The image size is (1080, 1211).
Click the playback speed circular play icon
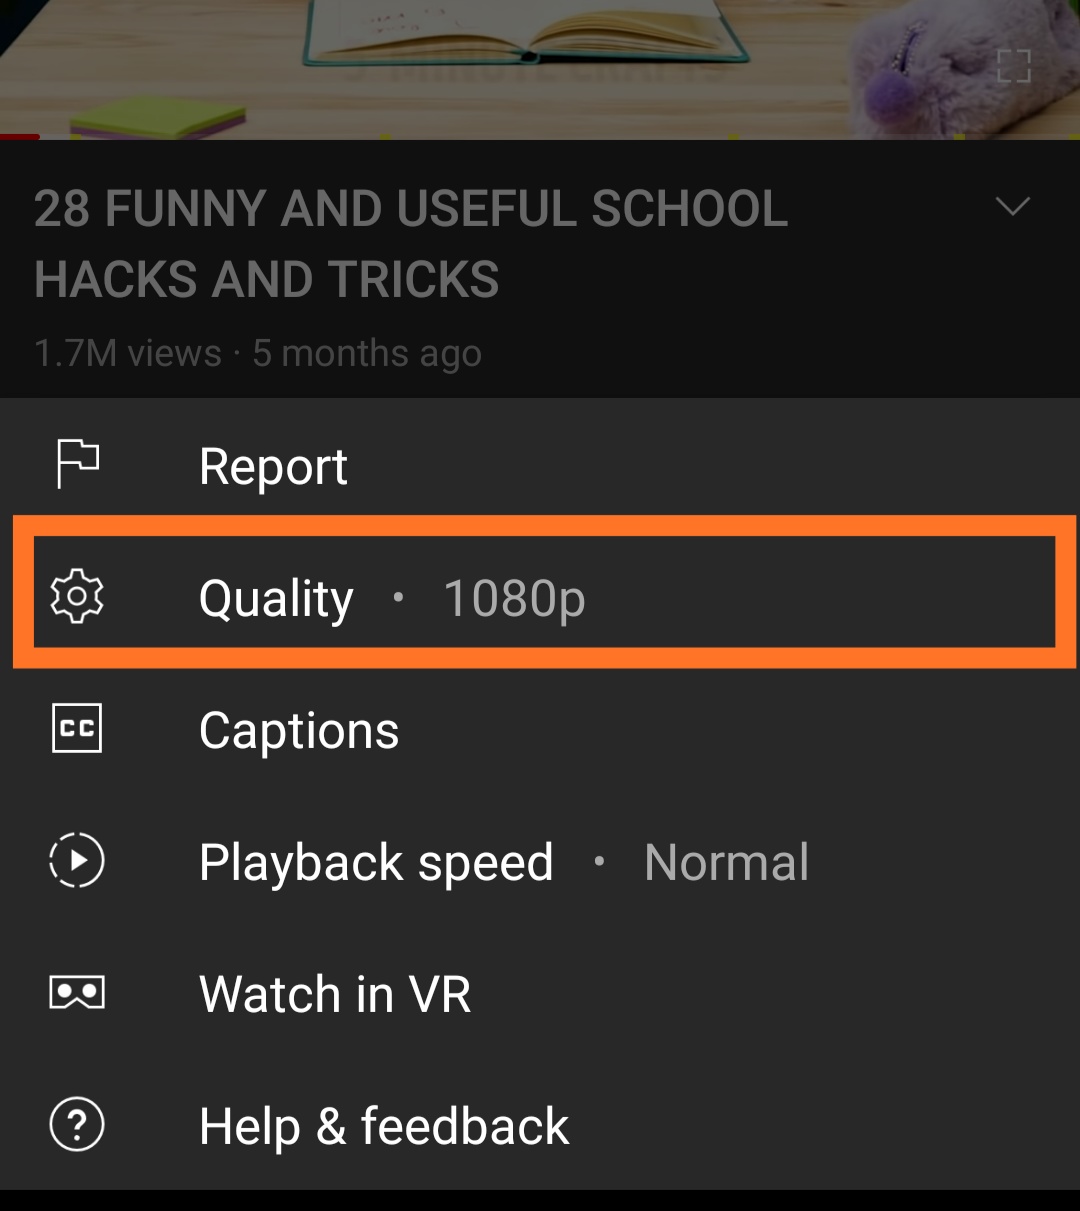[77, 860]
